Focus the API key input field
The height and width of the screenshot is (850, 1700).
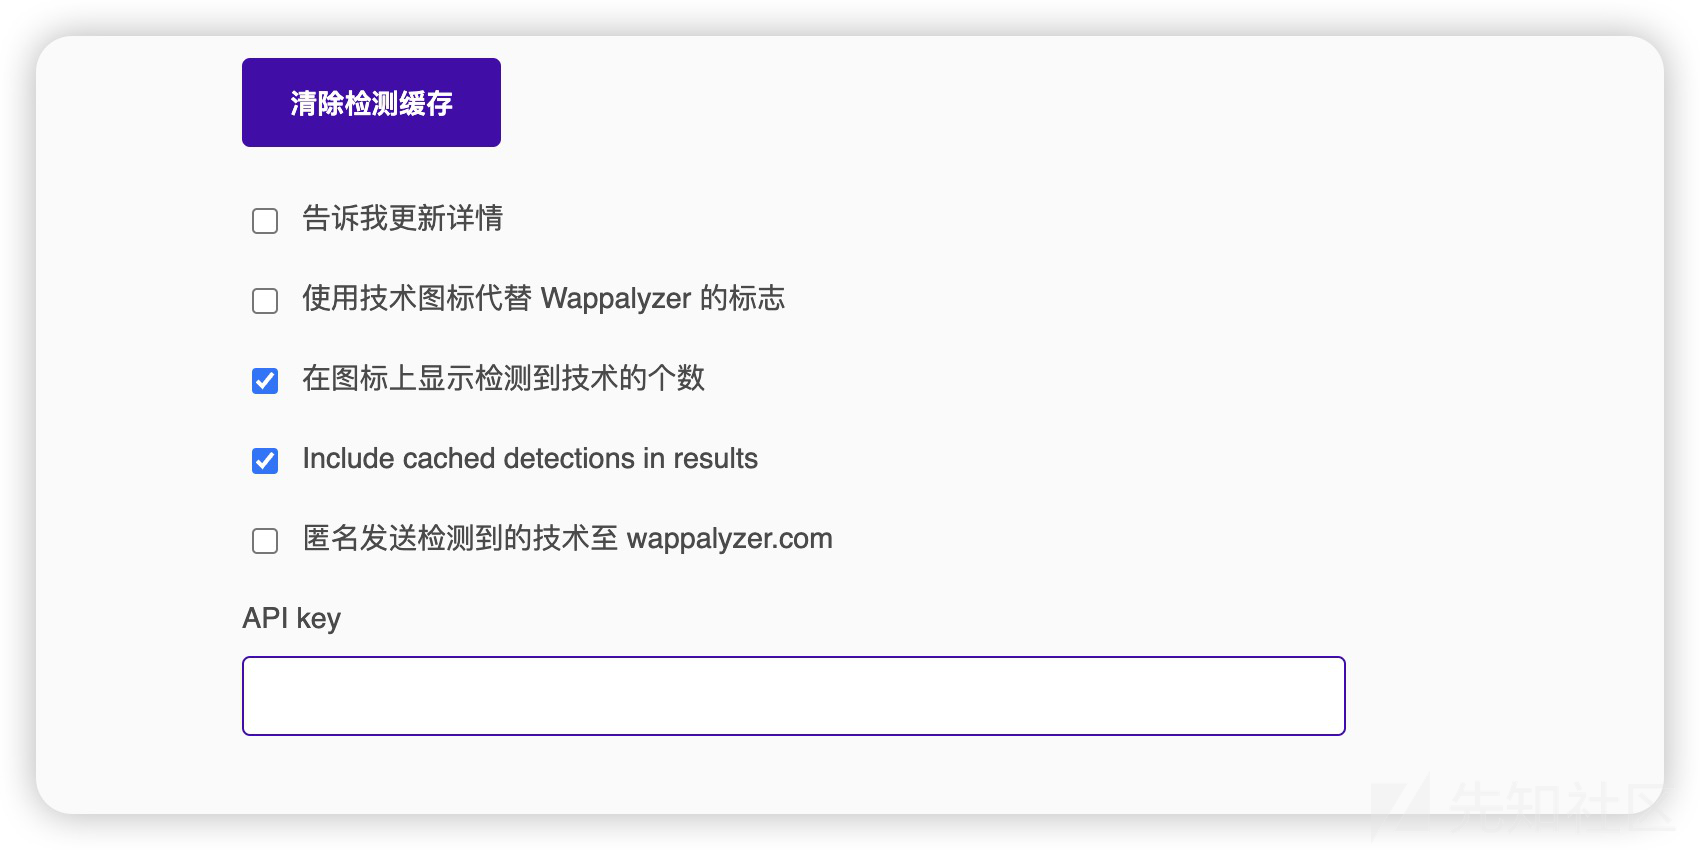pos(793,696)
